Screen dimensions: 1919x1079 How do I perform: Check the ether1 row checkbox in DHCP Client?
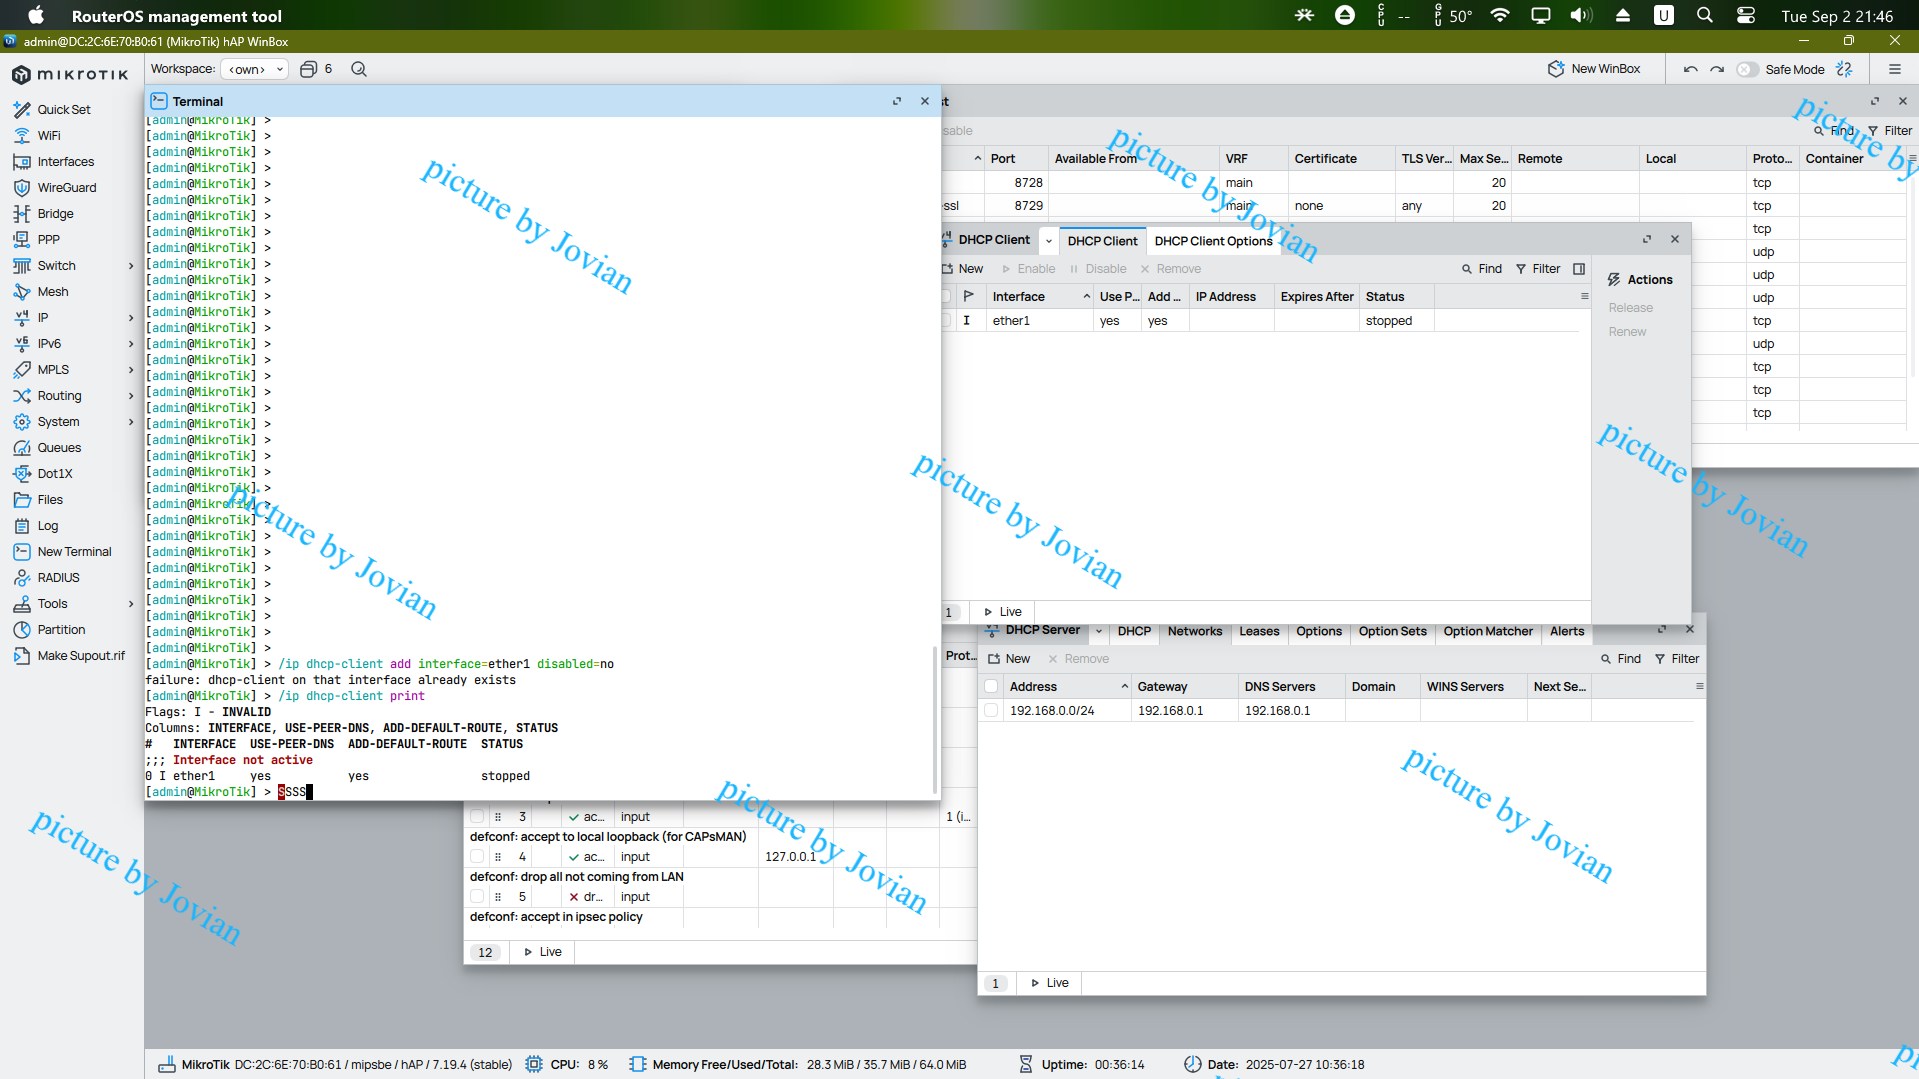pos(946,321)
